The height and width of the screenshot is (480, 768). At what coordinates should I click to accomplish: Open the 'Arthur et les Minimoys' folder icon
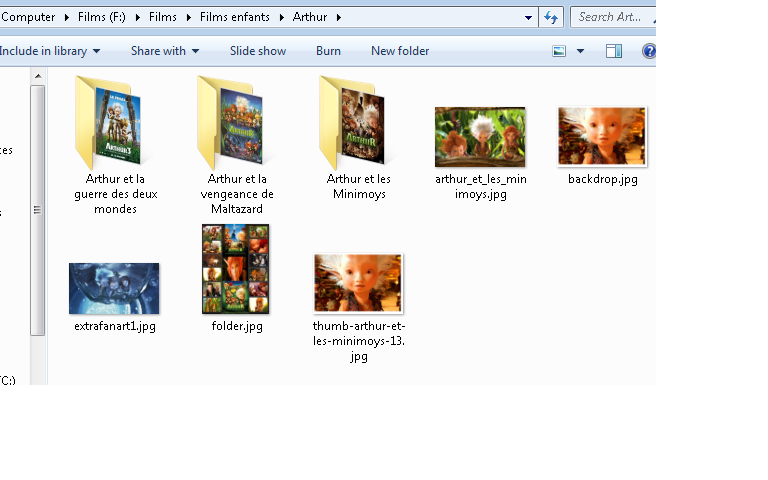[353, 122]
